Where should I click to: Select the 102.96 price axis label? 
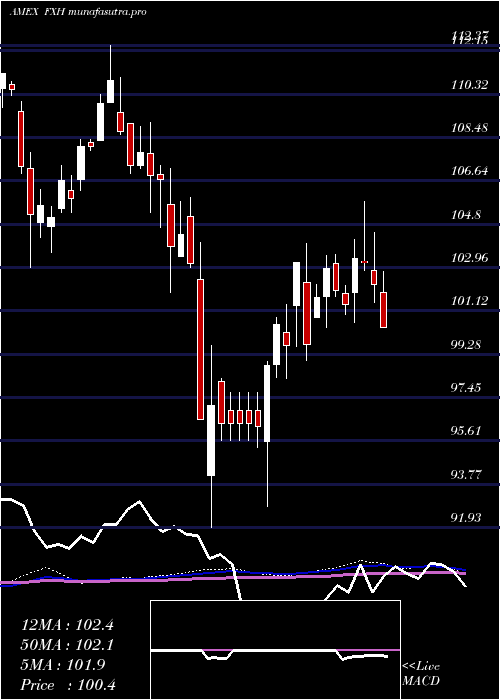[x=469, y=258]
